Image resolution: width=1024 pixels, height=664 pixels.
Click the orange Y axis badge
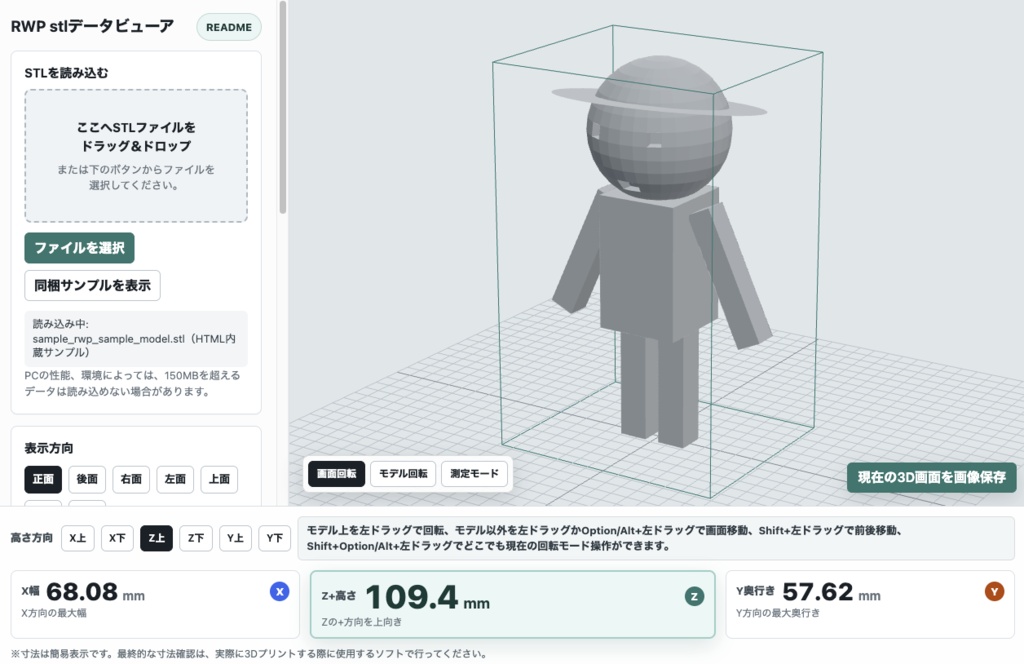[x=995, y=592]
